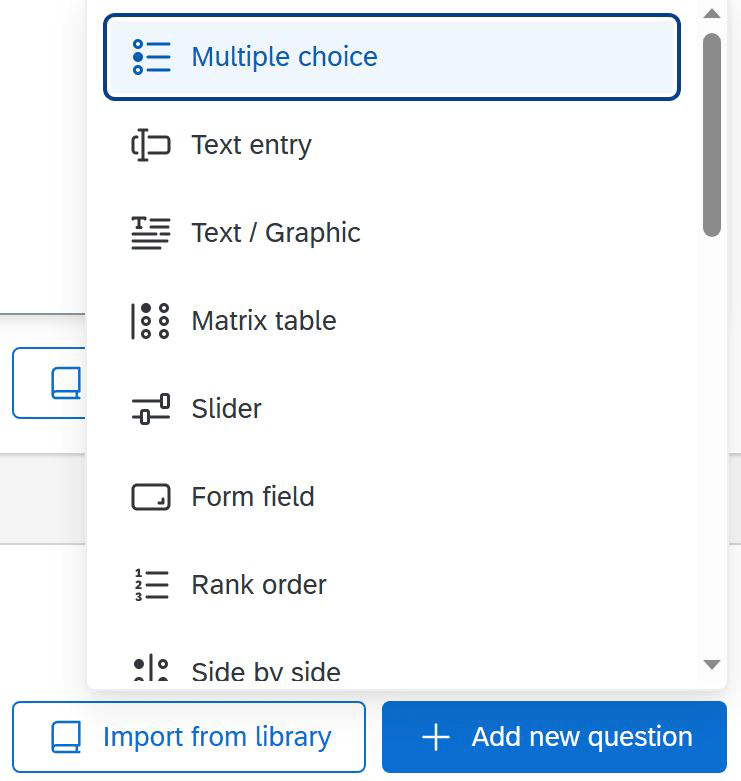Click the dropdown list scrollbar thumb
This screenshot has width=741, height=781.
click(x=712, y=134)
